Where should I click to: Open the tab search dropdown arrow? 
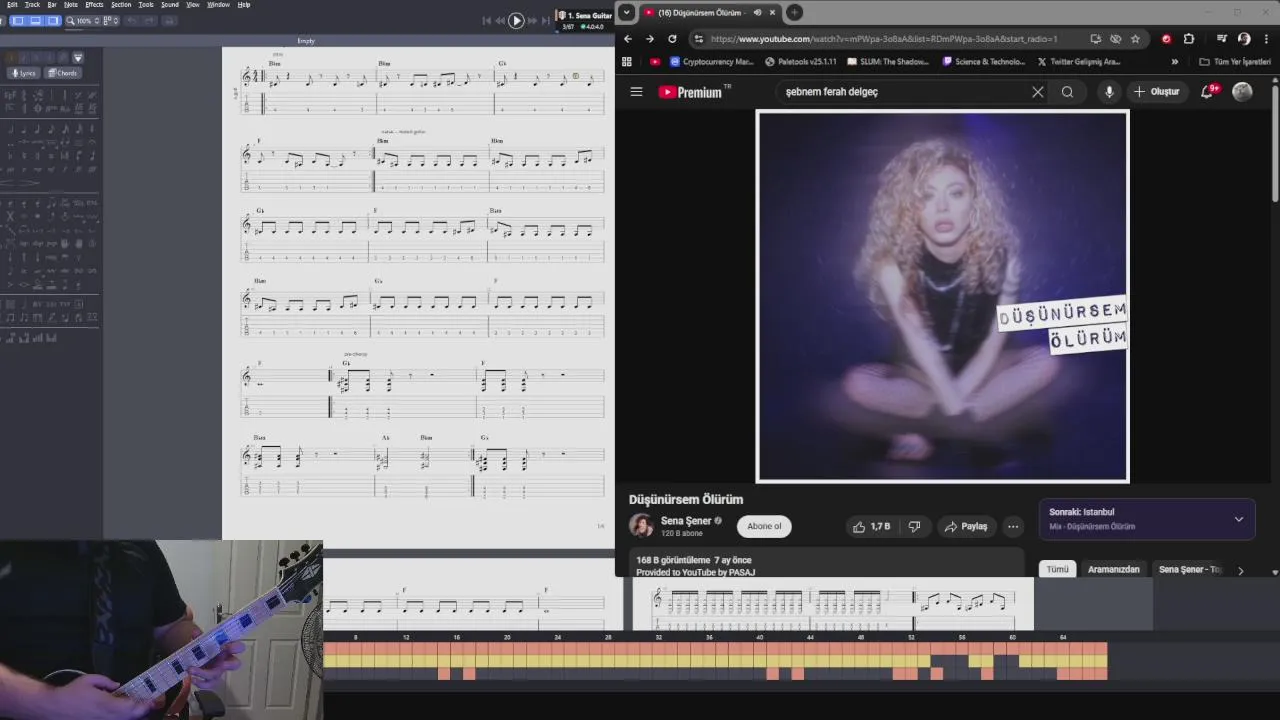[x=626, y=13]
